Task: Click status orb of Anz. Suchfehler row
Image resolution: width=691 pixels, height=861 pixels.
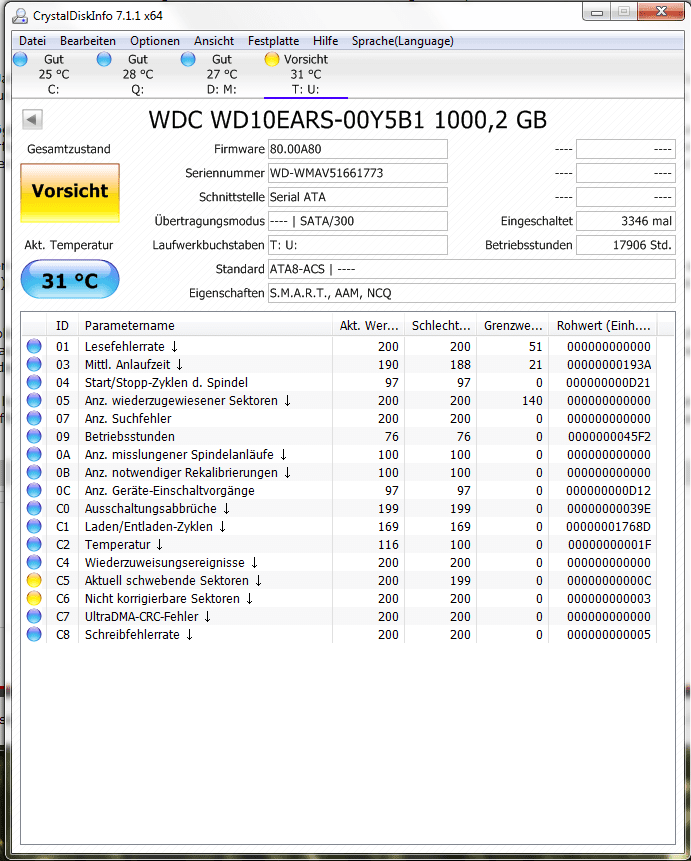Action: [34, 418]
